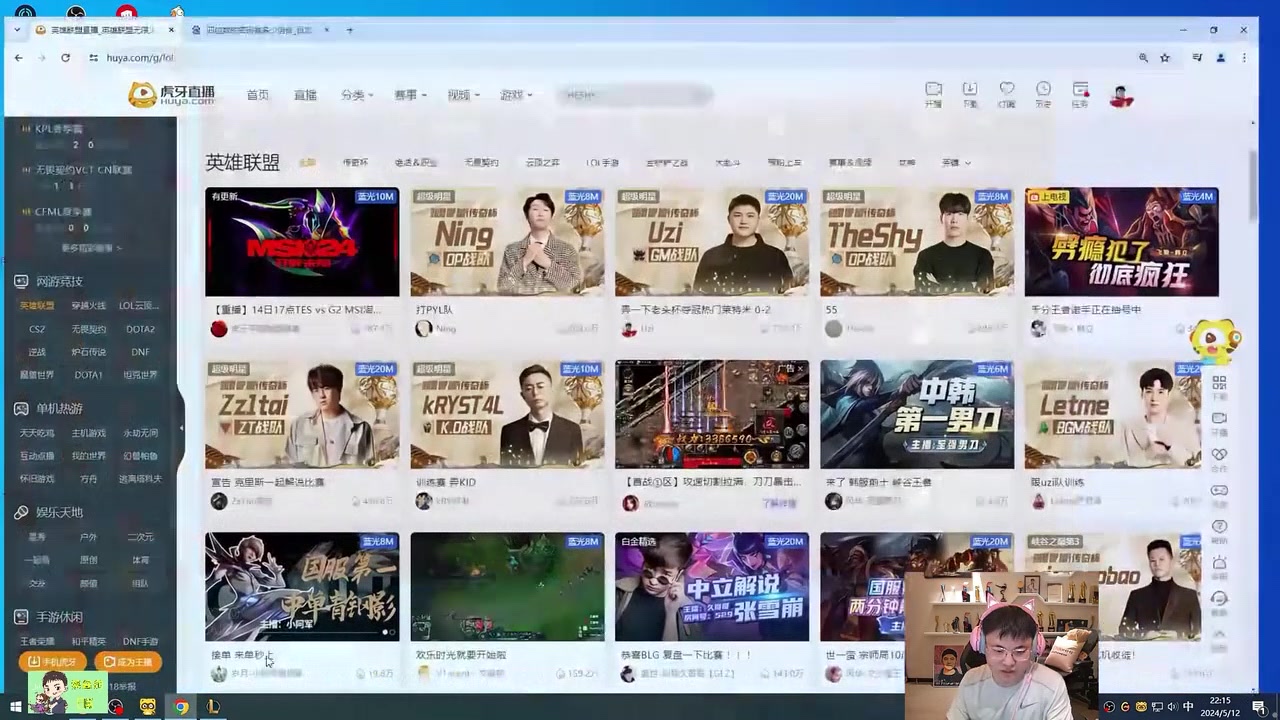Click the page vertical scrollbar
This screenshot has height=720, width=1280.
point(1255,185)
